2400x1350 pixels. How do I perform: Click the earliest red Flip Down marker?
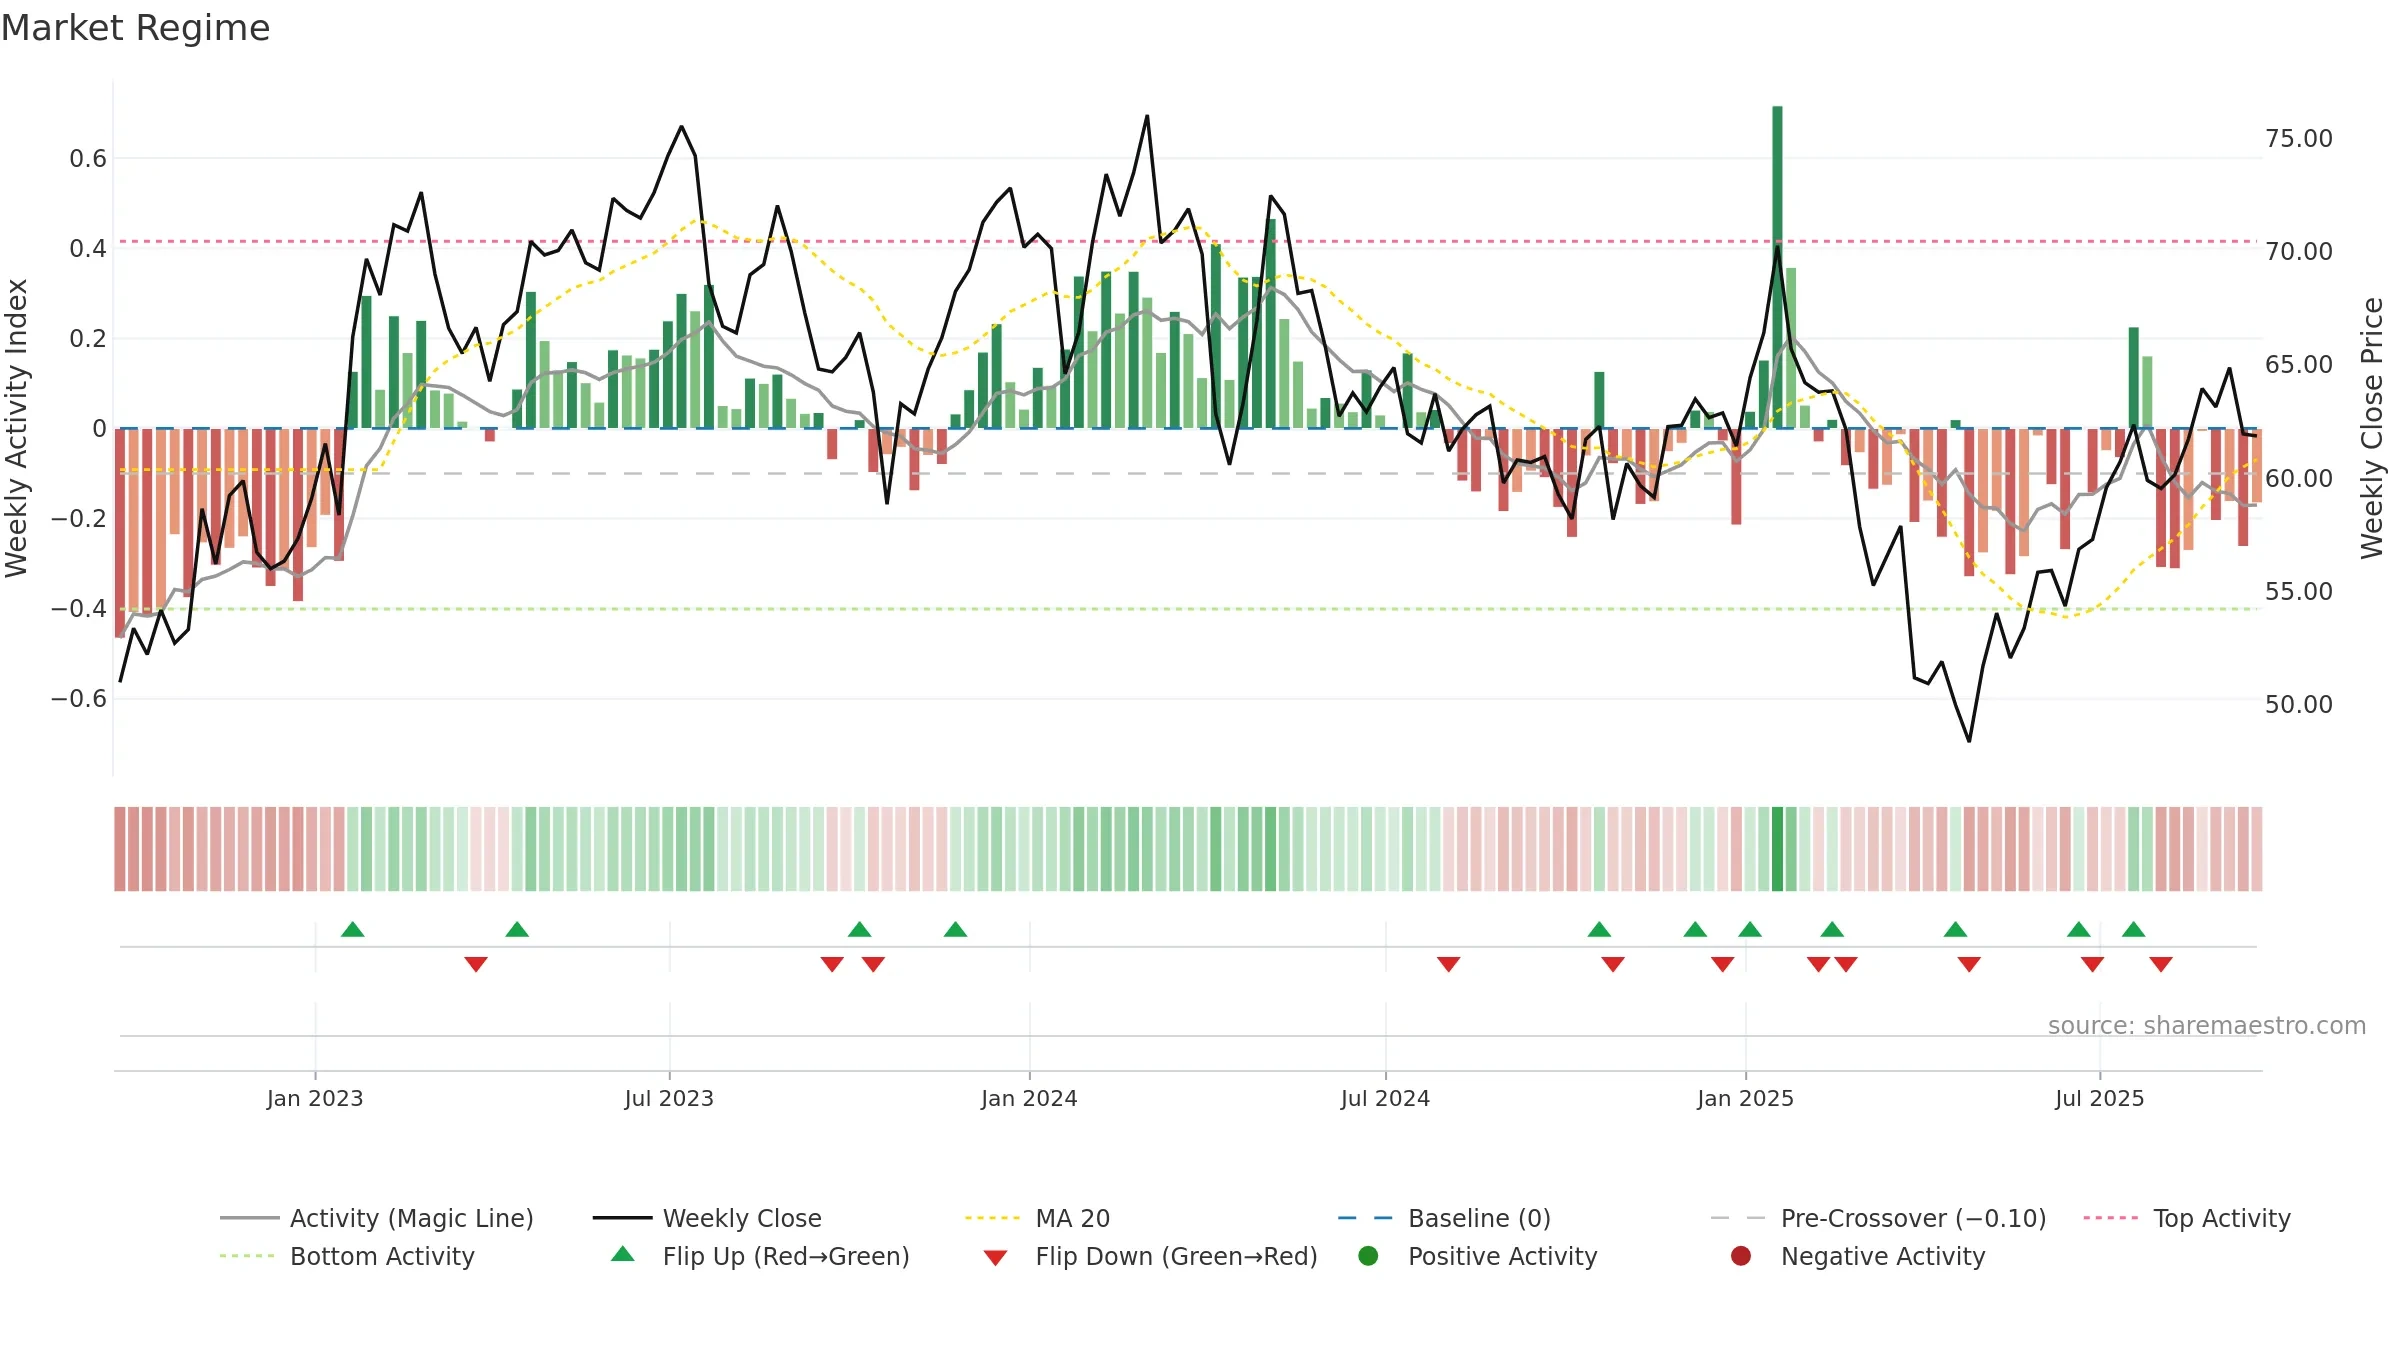tap(476, 964)
